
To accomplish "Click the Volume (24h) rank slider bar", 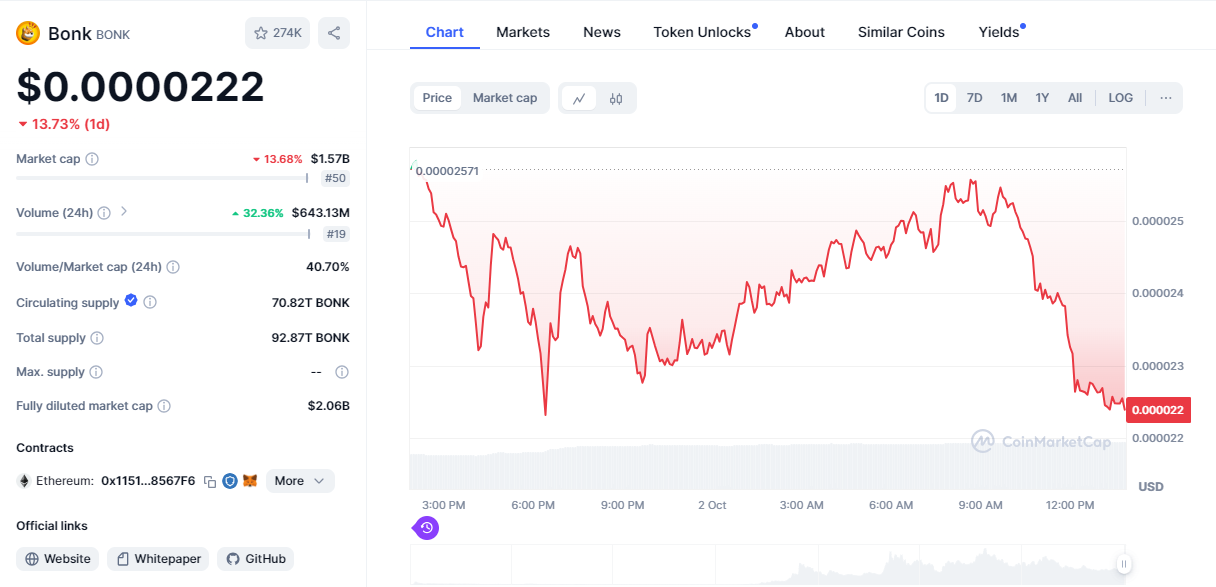I will [163, 234].
